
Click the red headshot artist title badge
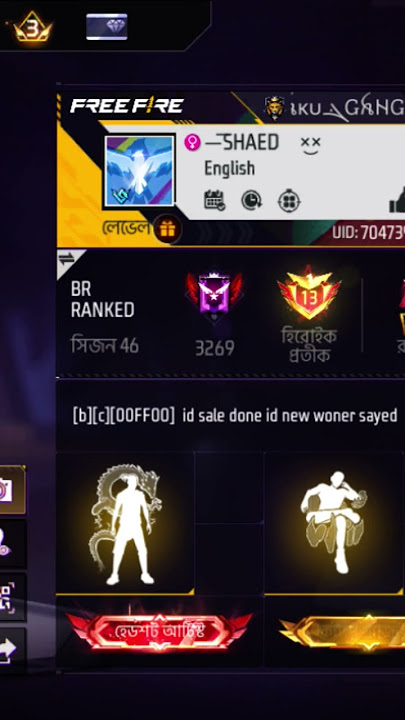[159, 632]
